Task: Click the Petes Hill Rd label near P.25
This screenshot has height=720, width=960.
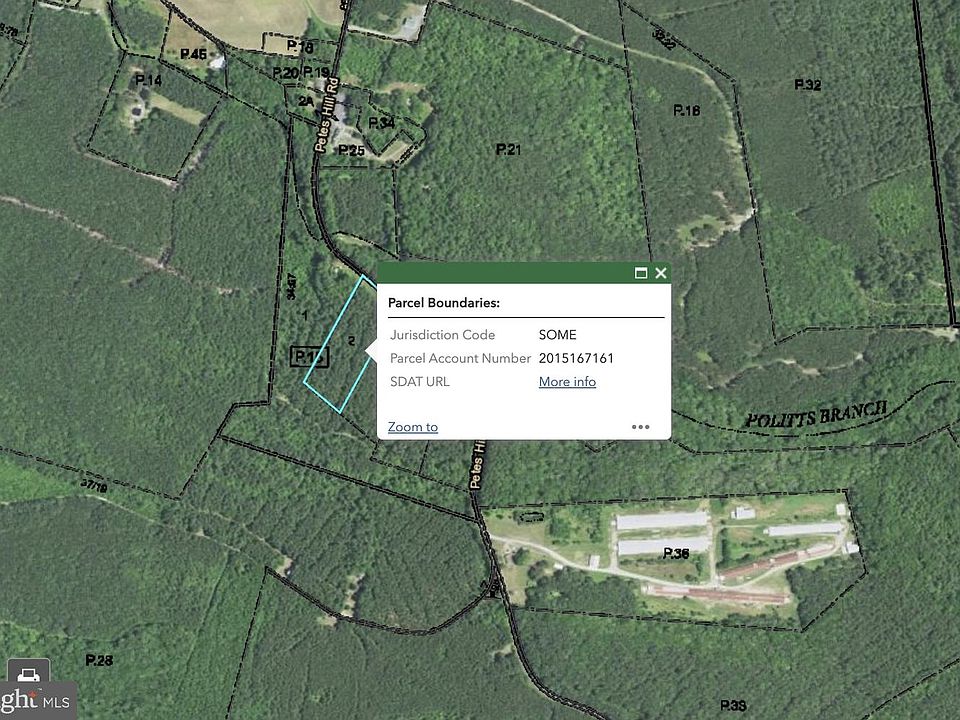Action: [x=326, y=114]
